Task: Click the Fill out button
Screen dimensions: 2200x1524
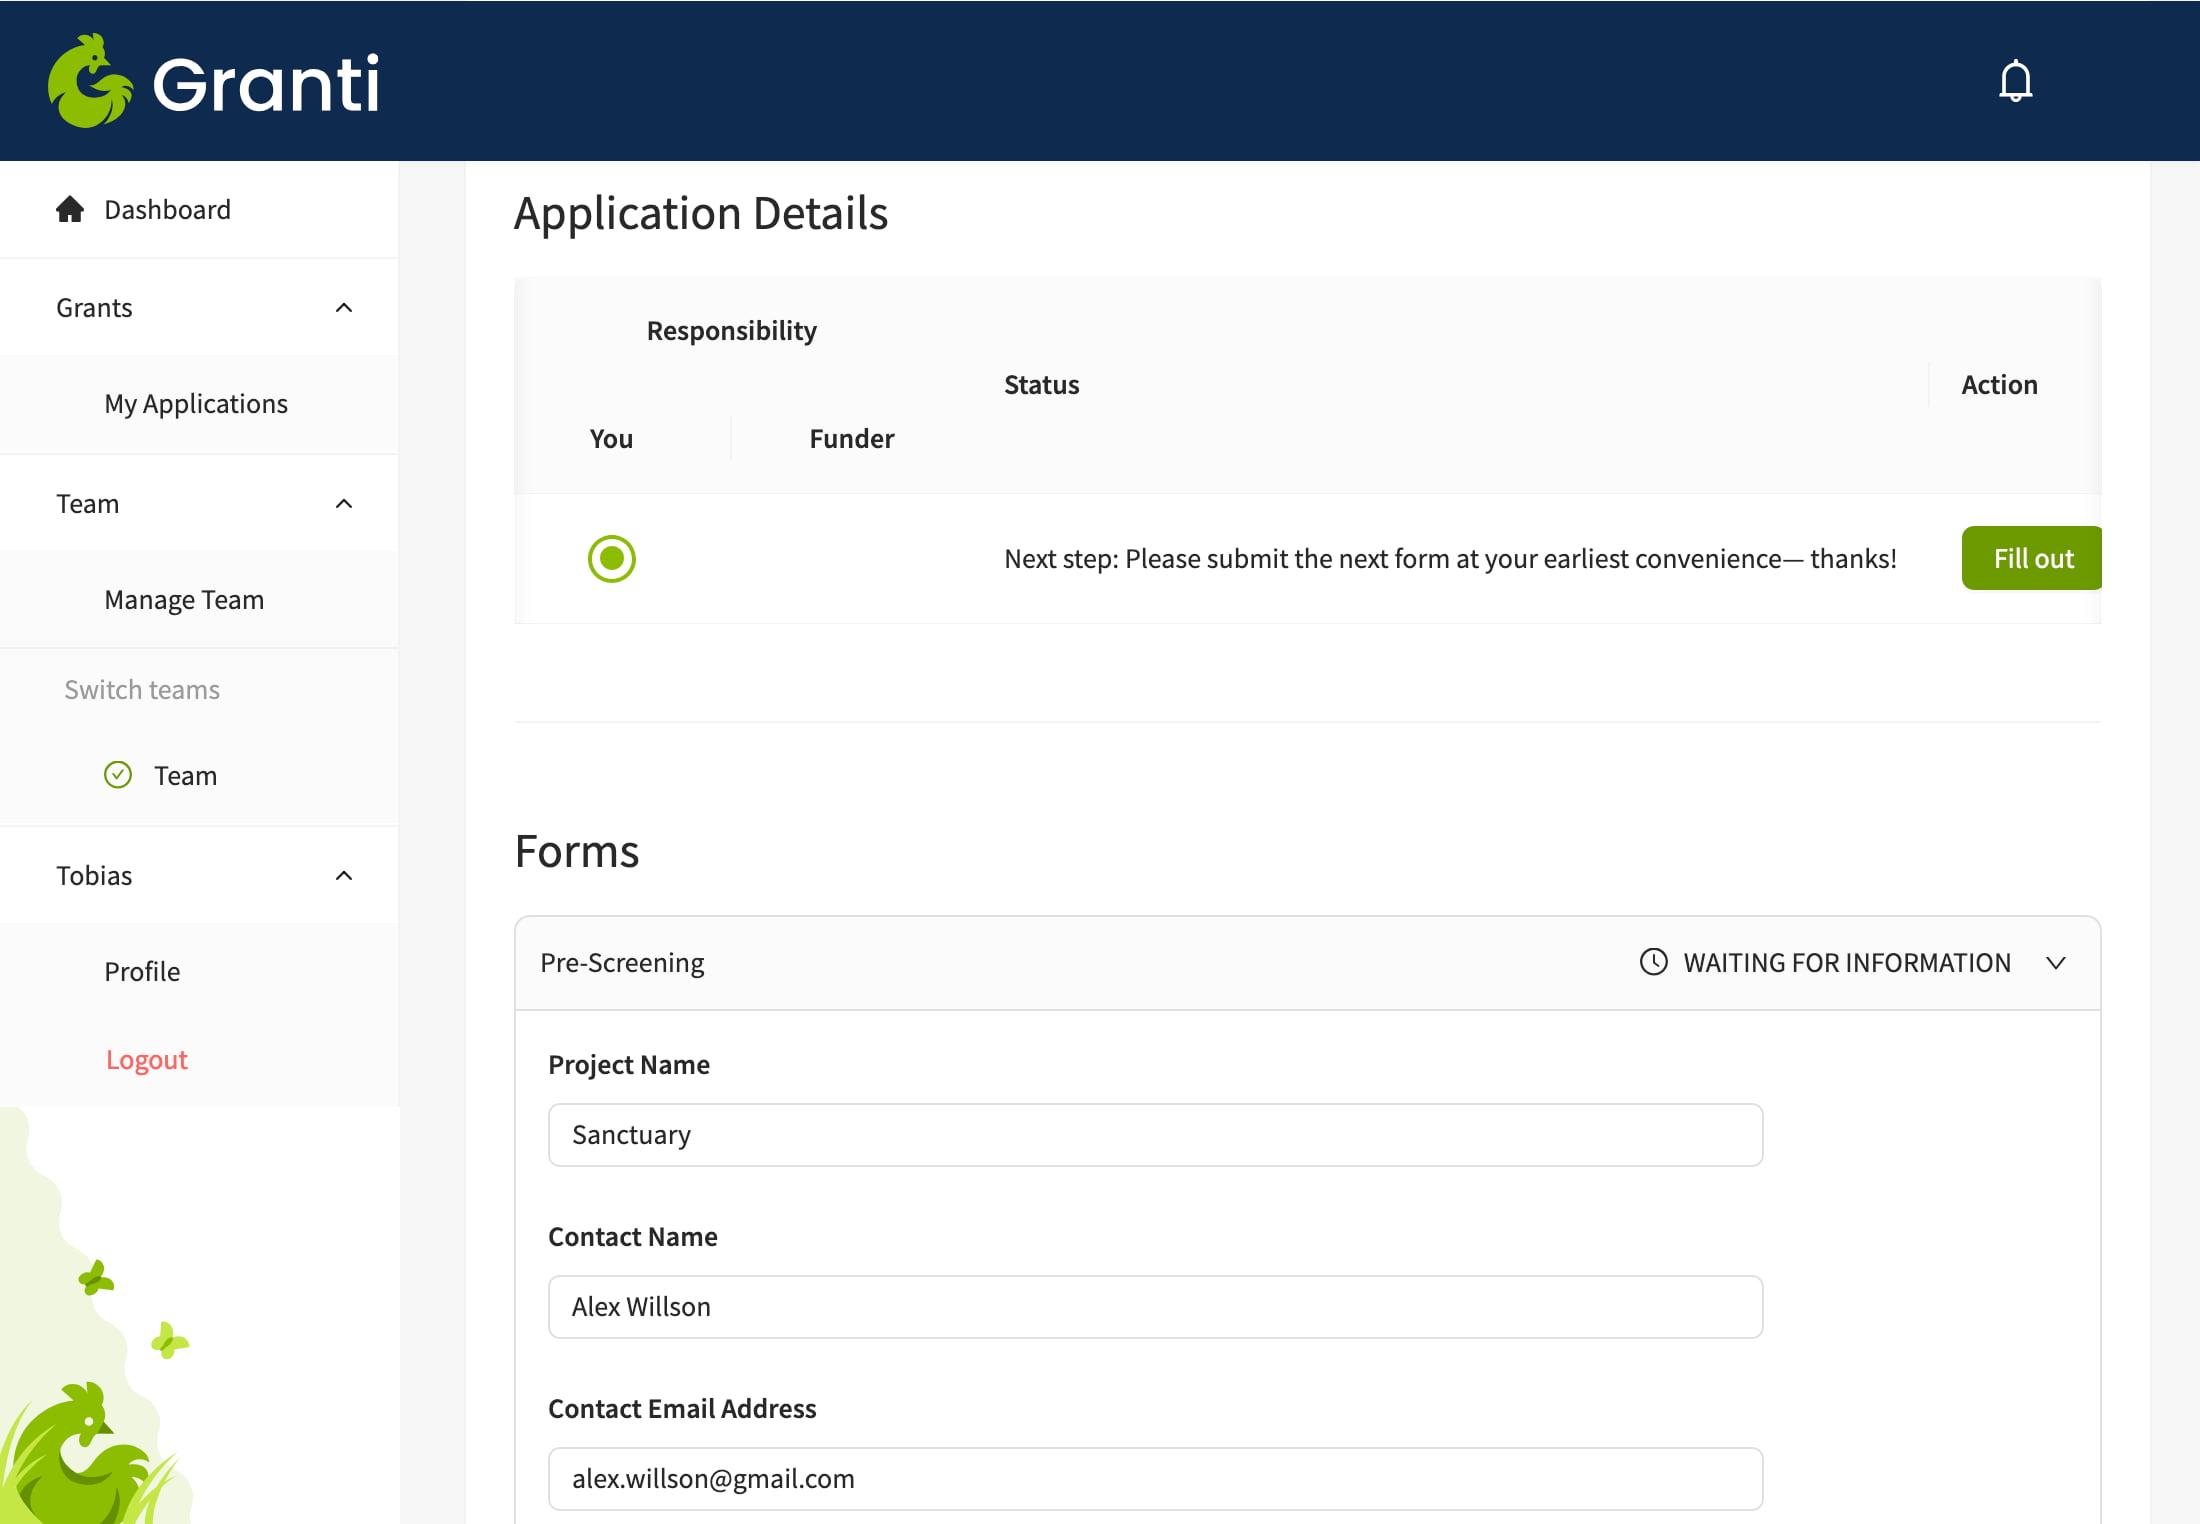Action: [2032, 558]
